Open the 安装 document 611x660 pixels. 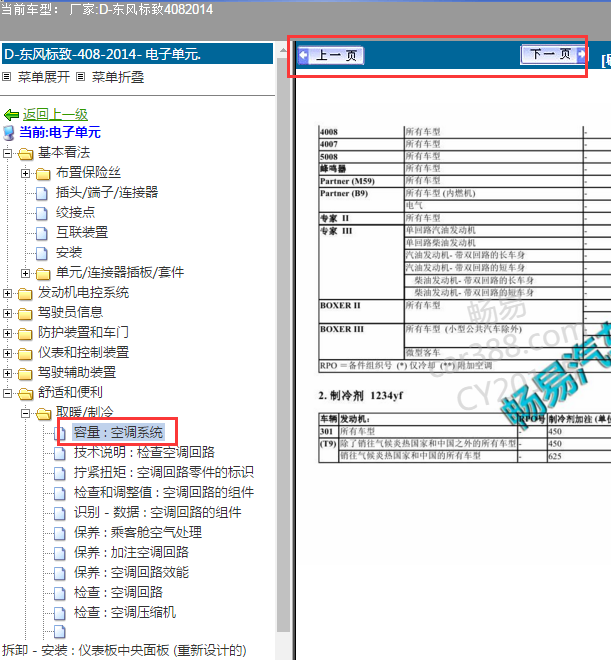(x=69, y=253)
